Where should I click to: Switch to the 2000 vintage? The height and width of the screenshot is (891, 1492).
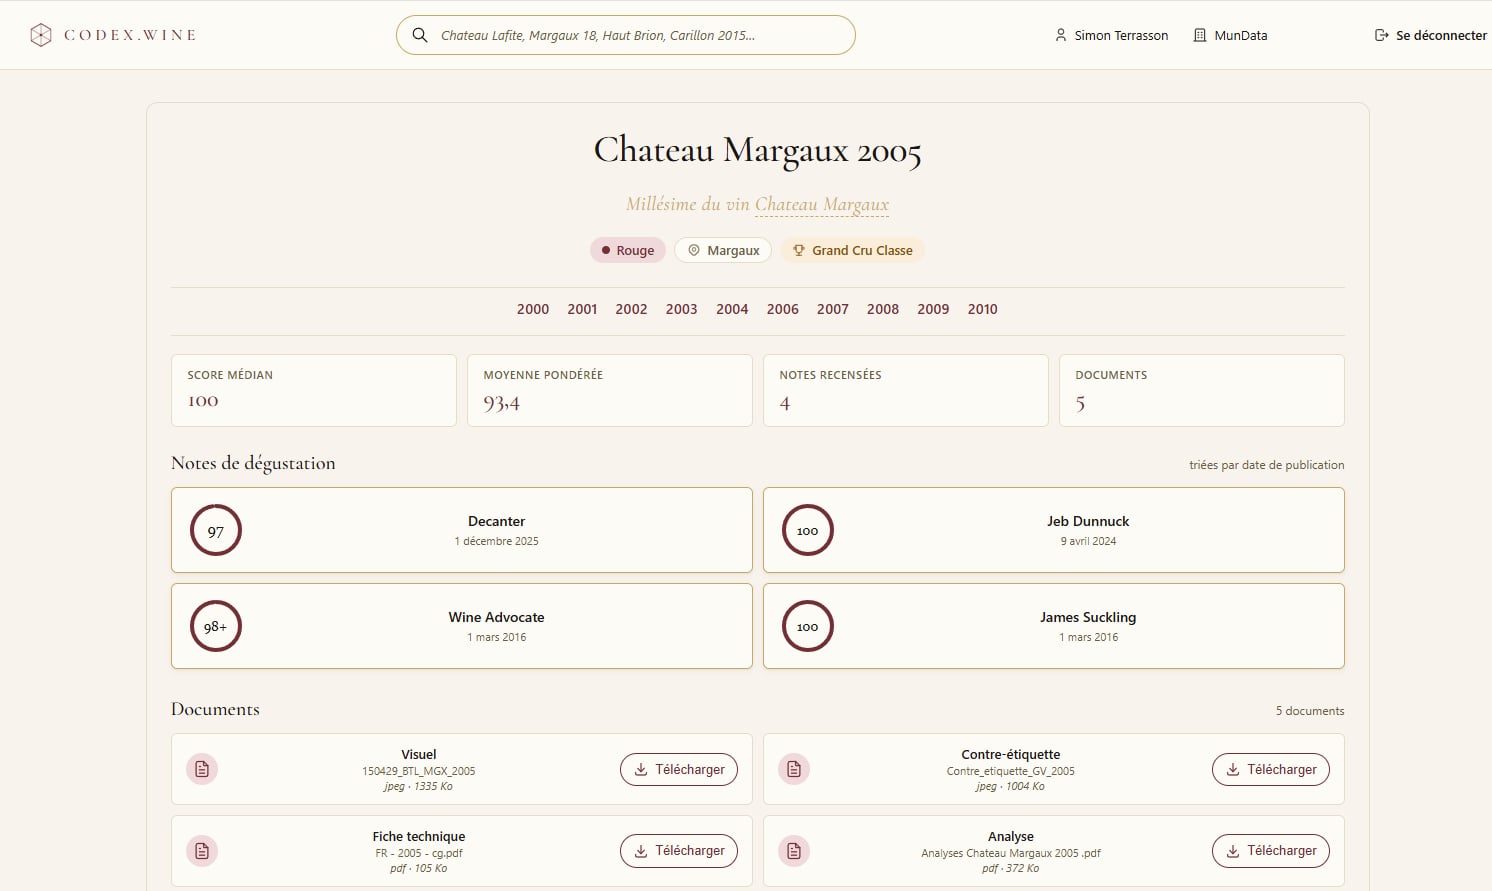pyautogui.click(x=533, y=309)
